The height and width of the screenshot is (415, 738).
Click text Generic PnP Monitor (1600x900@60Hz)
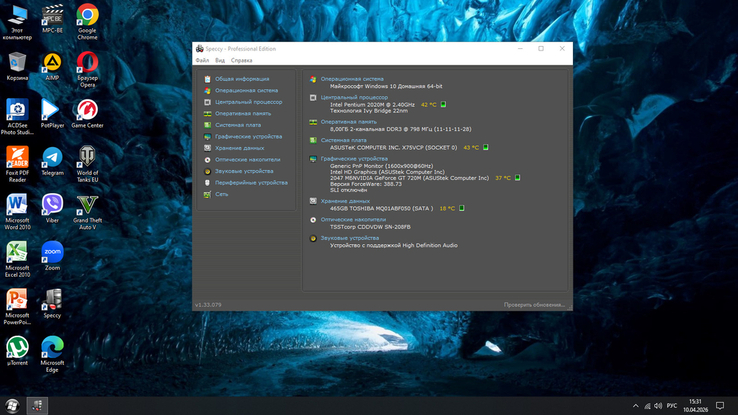pos(381,166)
